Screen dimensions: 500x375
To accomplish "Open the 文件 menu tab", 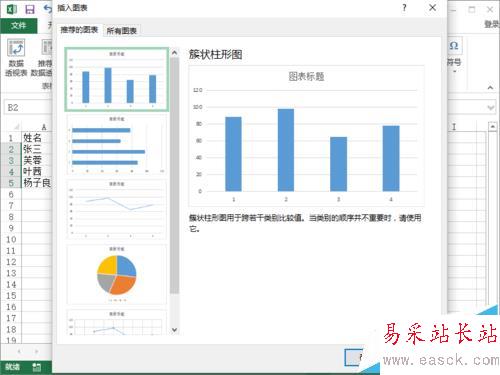I will tap(18, 25).
